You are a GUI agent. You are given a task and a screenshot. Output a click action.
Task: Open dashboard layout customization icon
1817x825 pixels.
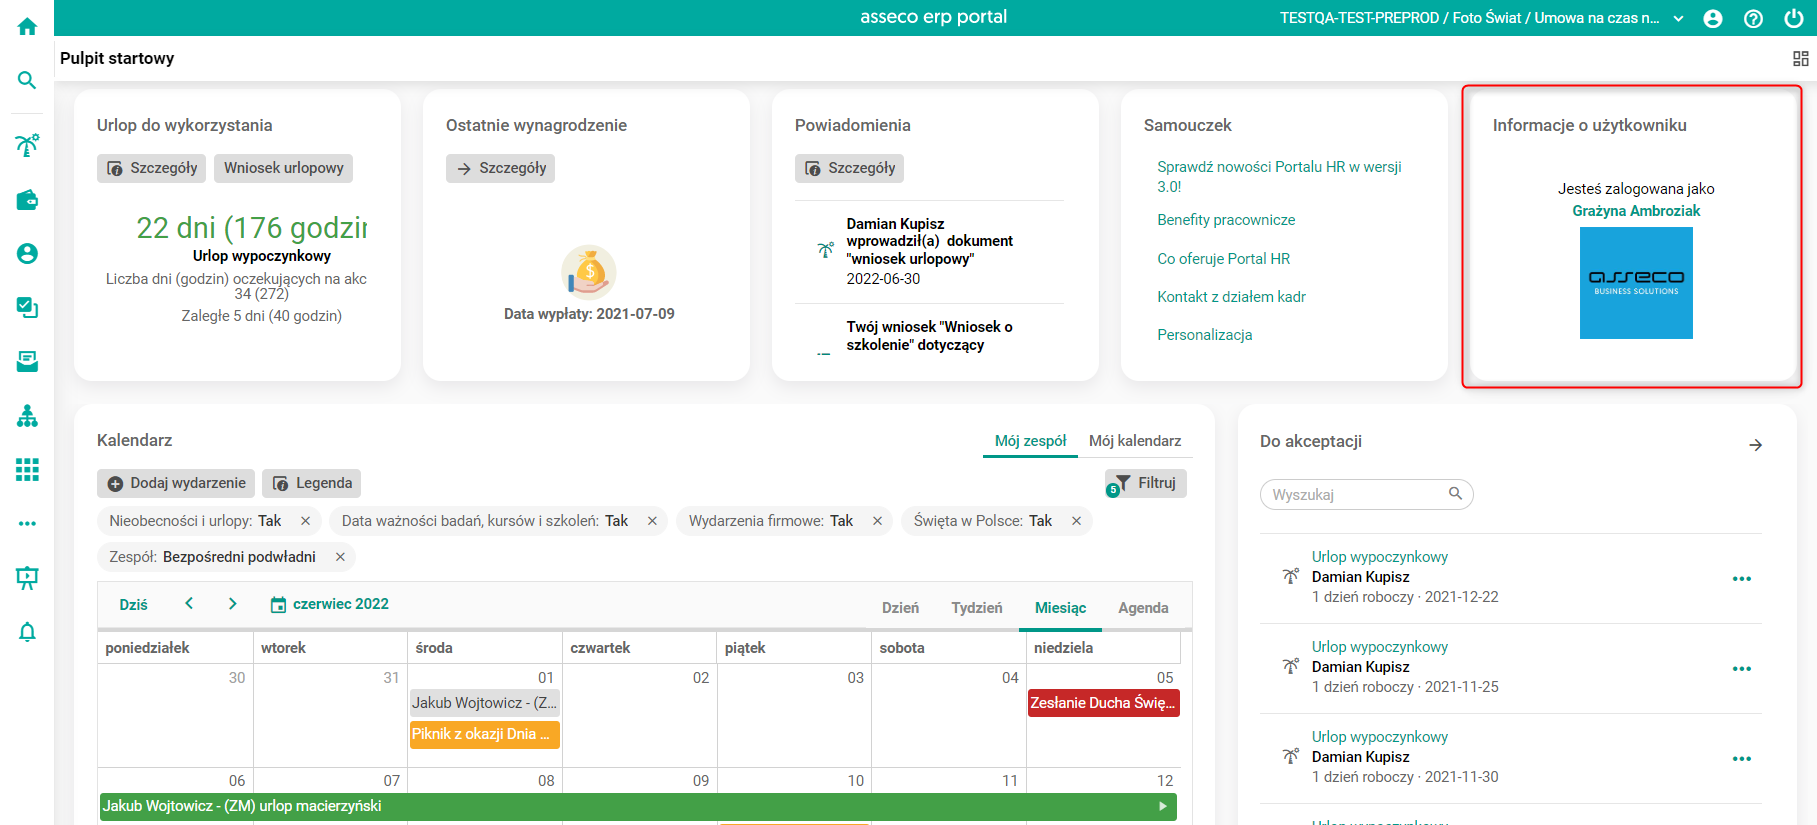1801,59
